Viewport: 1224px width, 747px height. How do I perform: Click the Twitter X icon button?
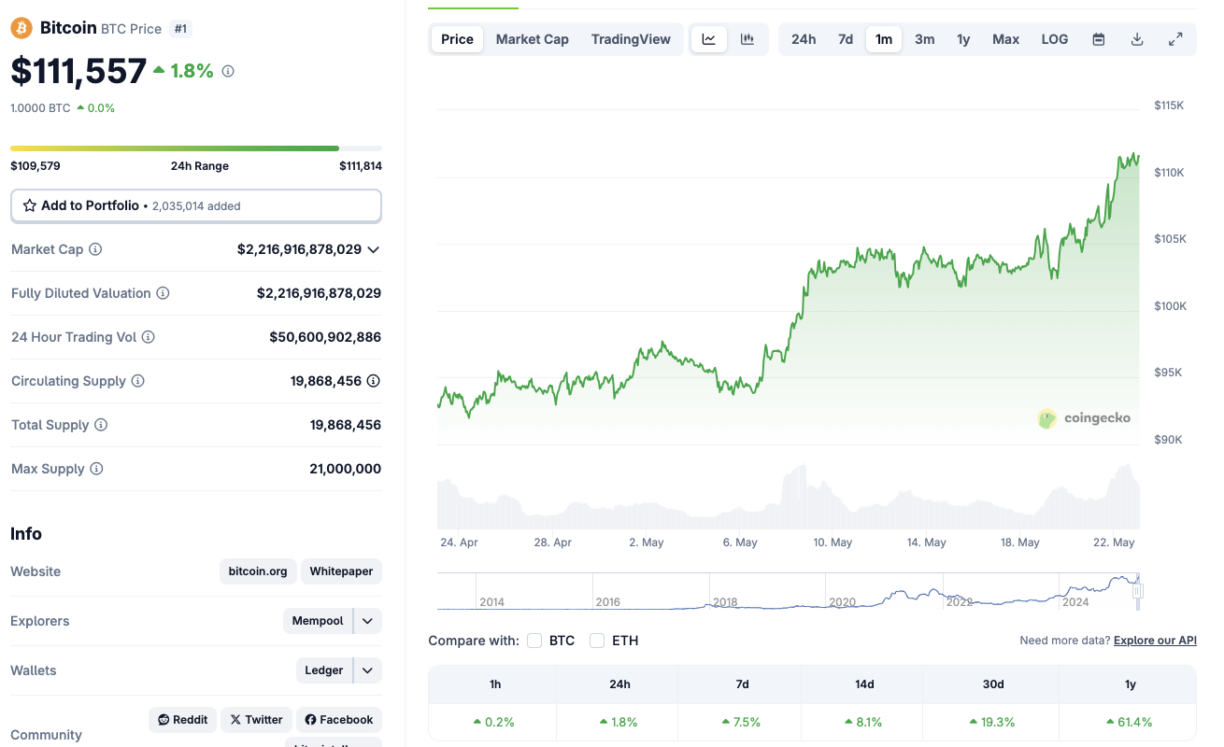click(x=256, y=719)
